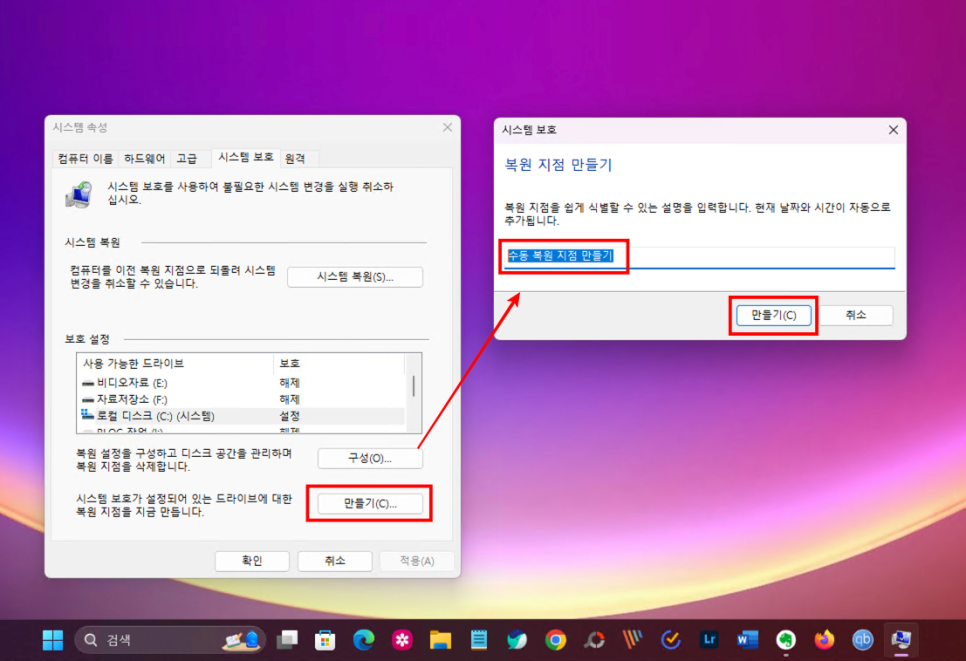Select the 로컬 디스크 (C:) (시스템) row
Viewport: 966px width, 661px height.
[x=241, y=416]
